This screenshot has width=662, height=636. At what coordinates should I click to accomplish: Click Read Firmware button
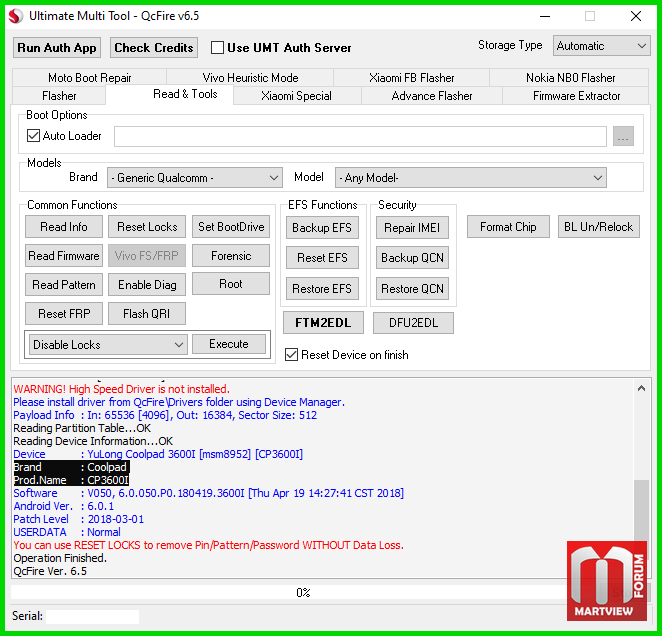(x=64, y=255)
